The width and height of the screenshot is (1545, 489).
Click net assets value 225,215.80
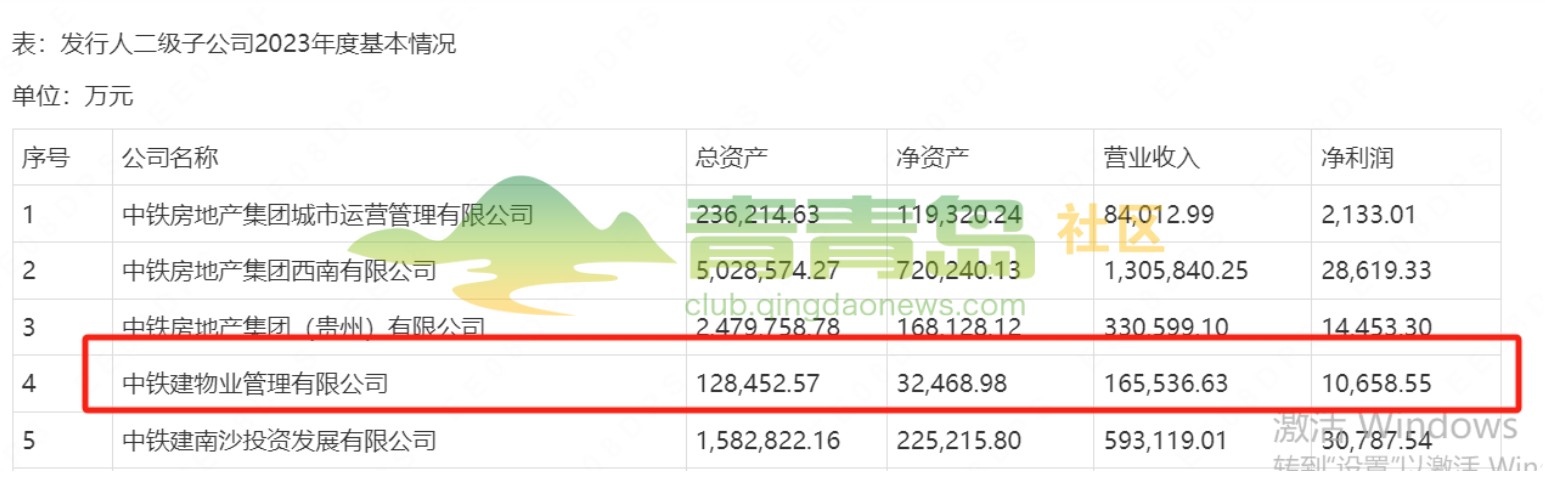point(960,439)
